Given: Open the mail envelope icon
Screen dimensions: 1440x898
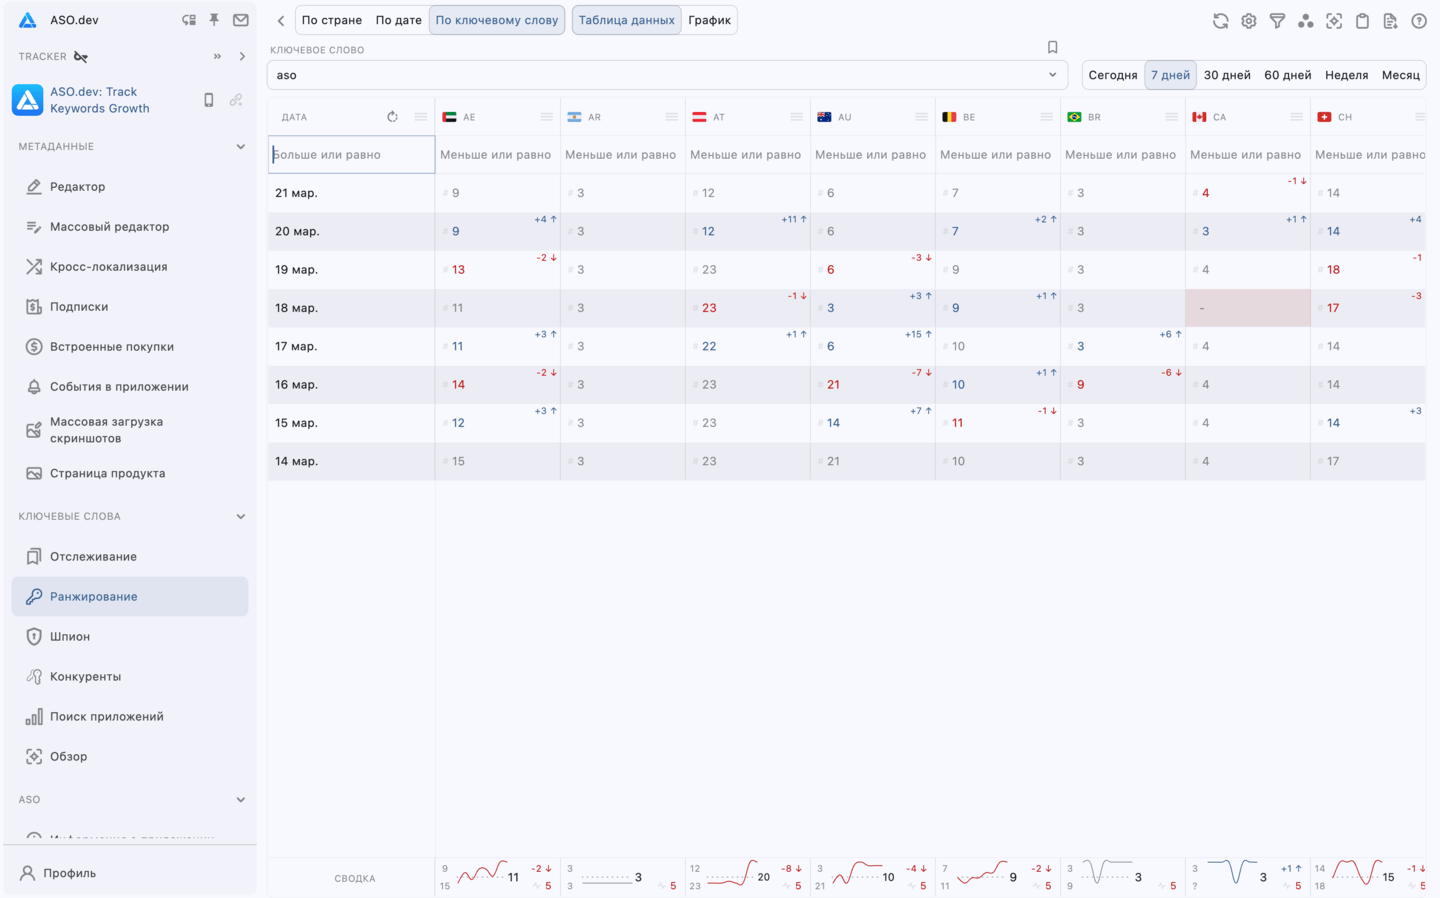Looking at the screenshot, I should [x=241, y=20].
